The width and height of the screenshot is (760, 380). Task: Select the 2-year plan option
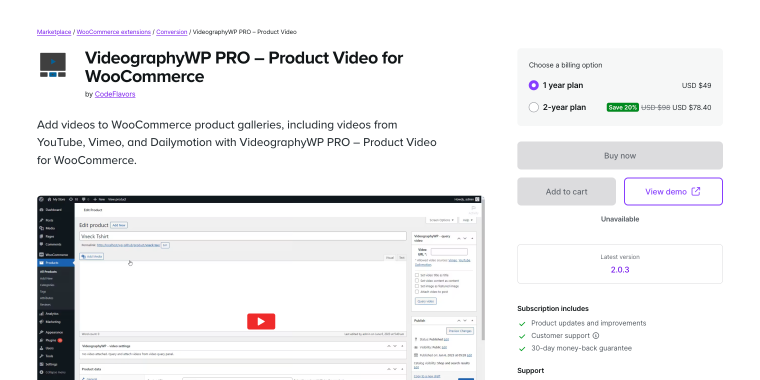534,107
